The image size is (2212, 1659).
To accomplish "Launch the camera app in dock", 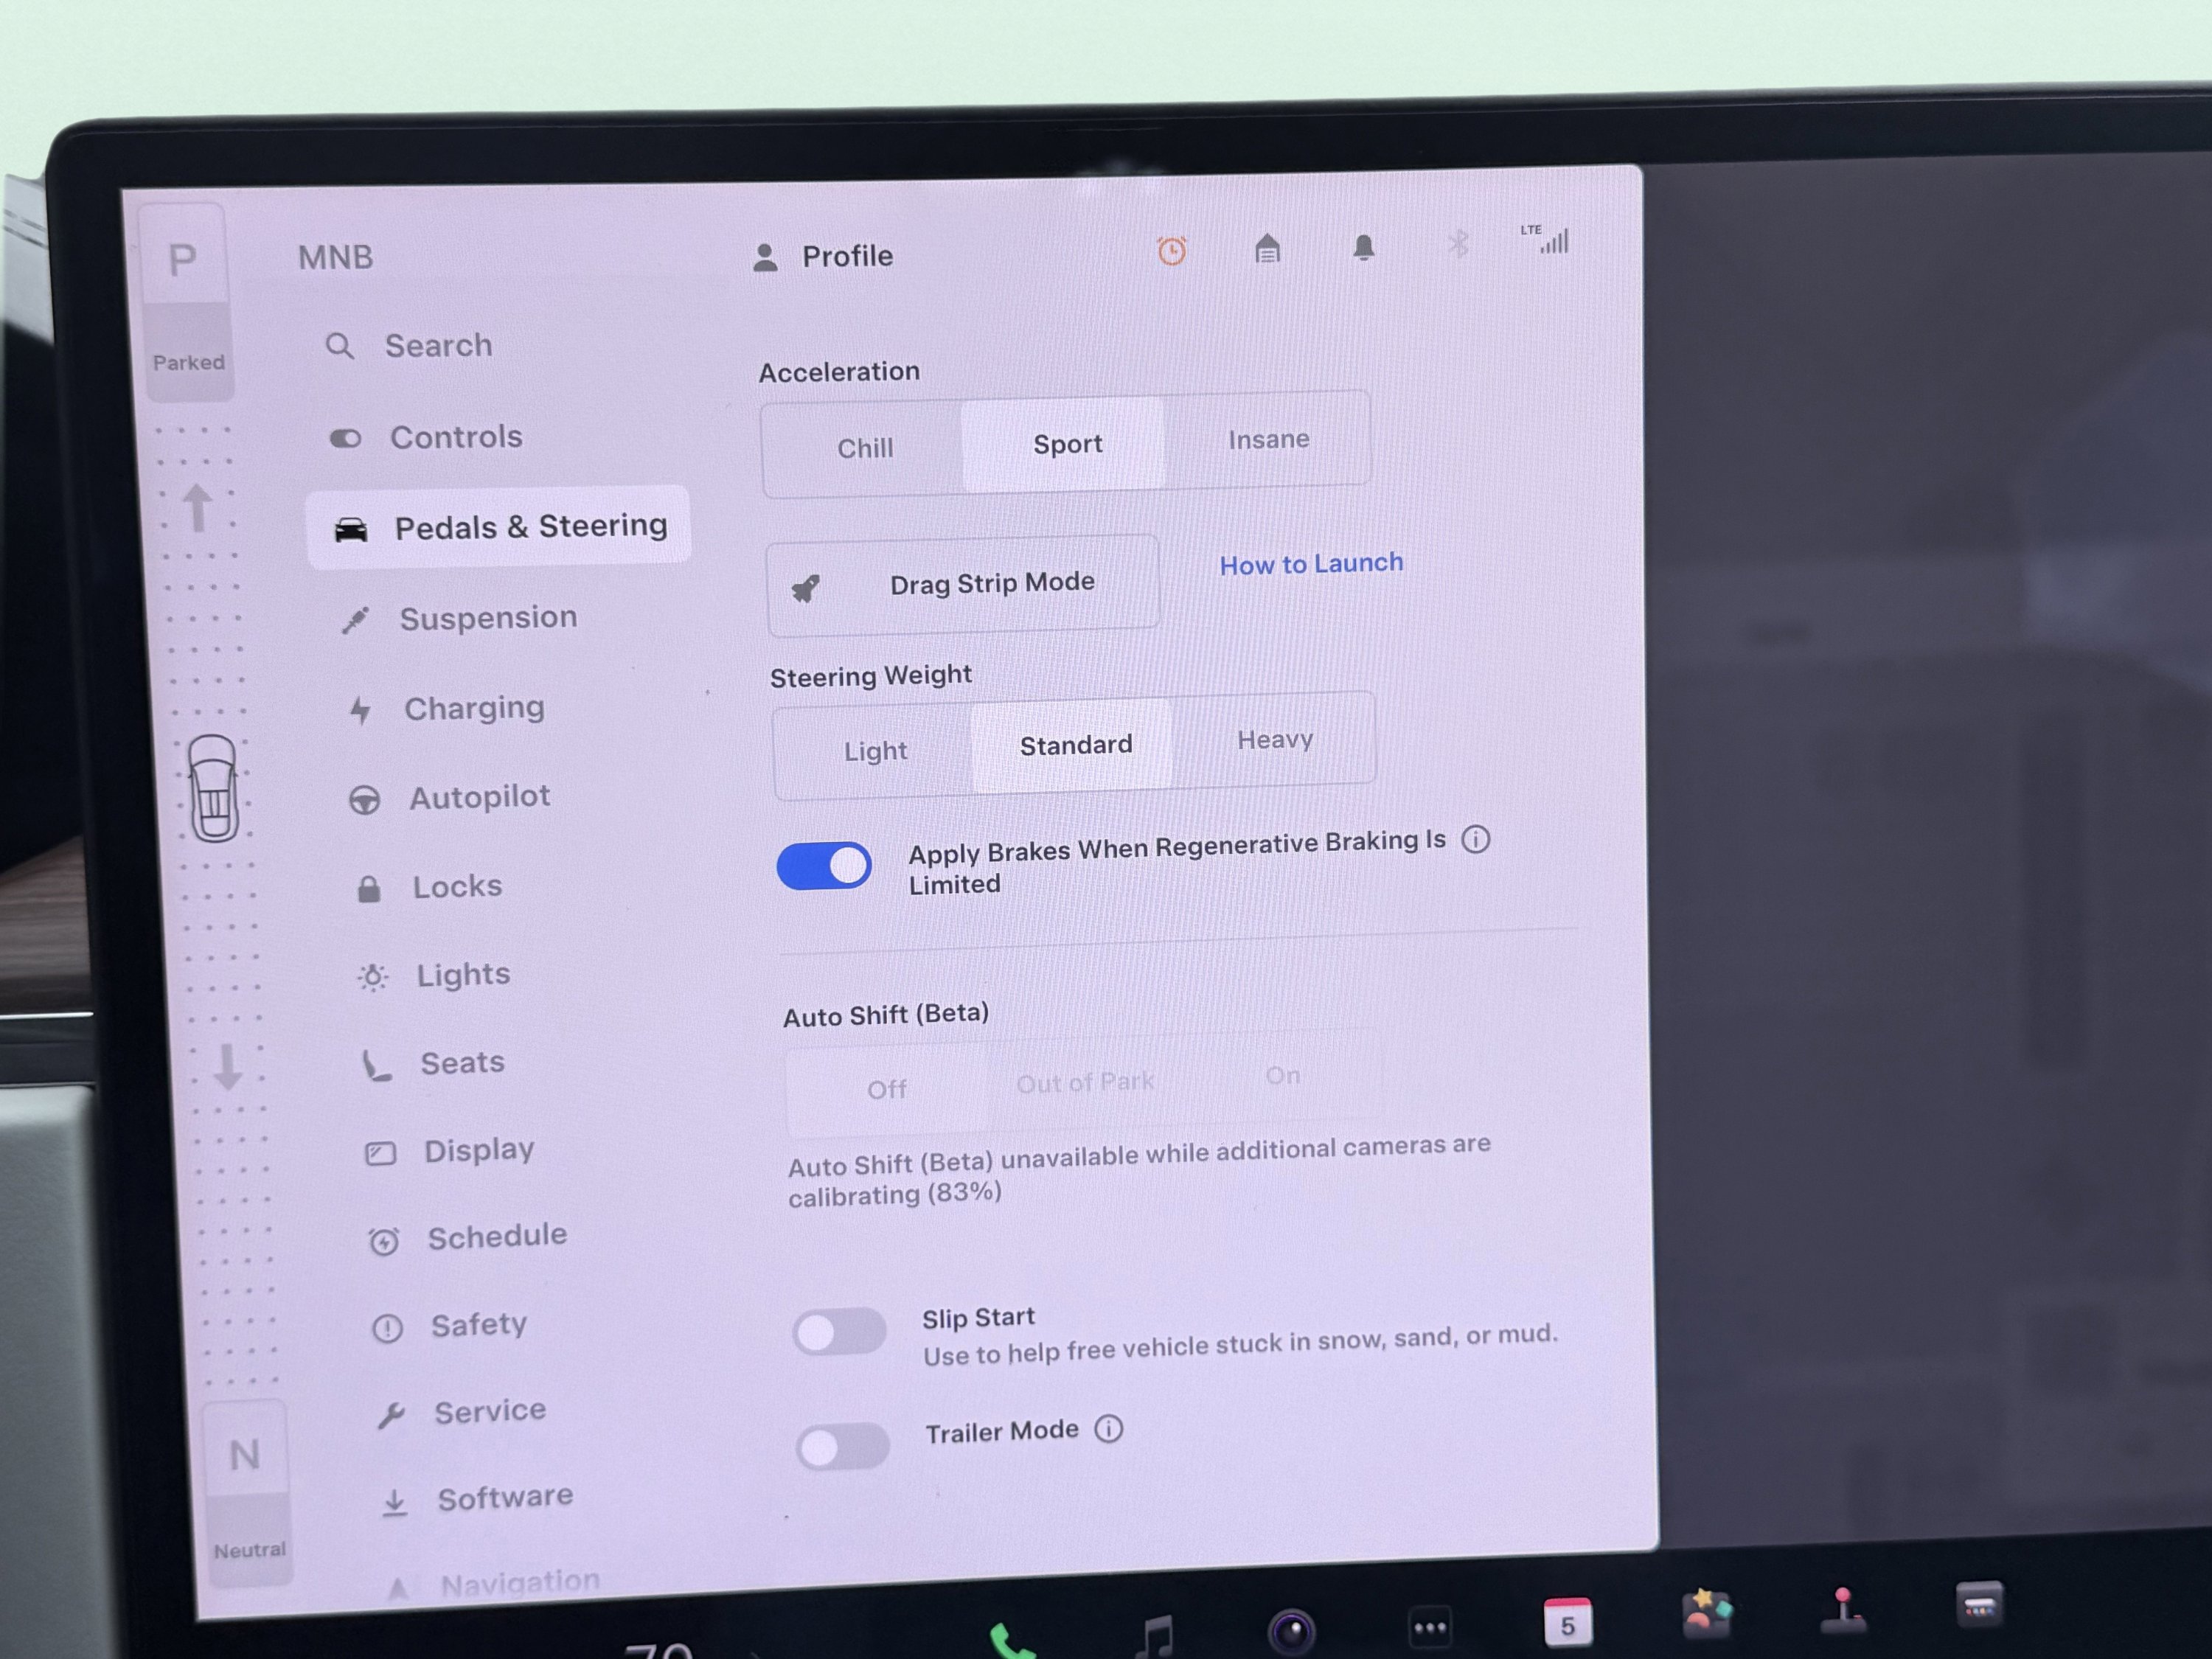I will 1291,1632.
